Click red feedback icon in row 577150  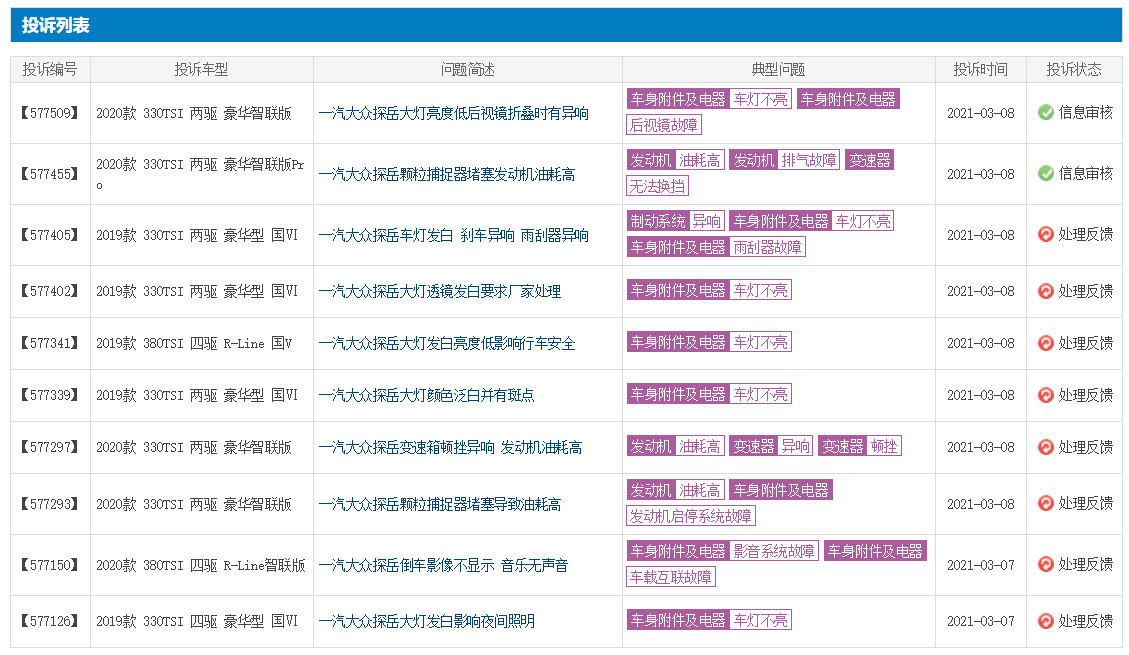[1045, 564]
